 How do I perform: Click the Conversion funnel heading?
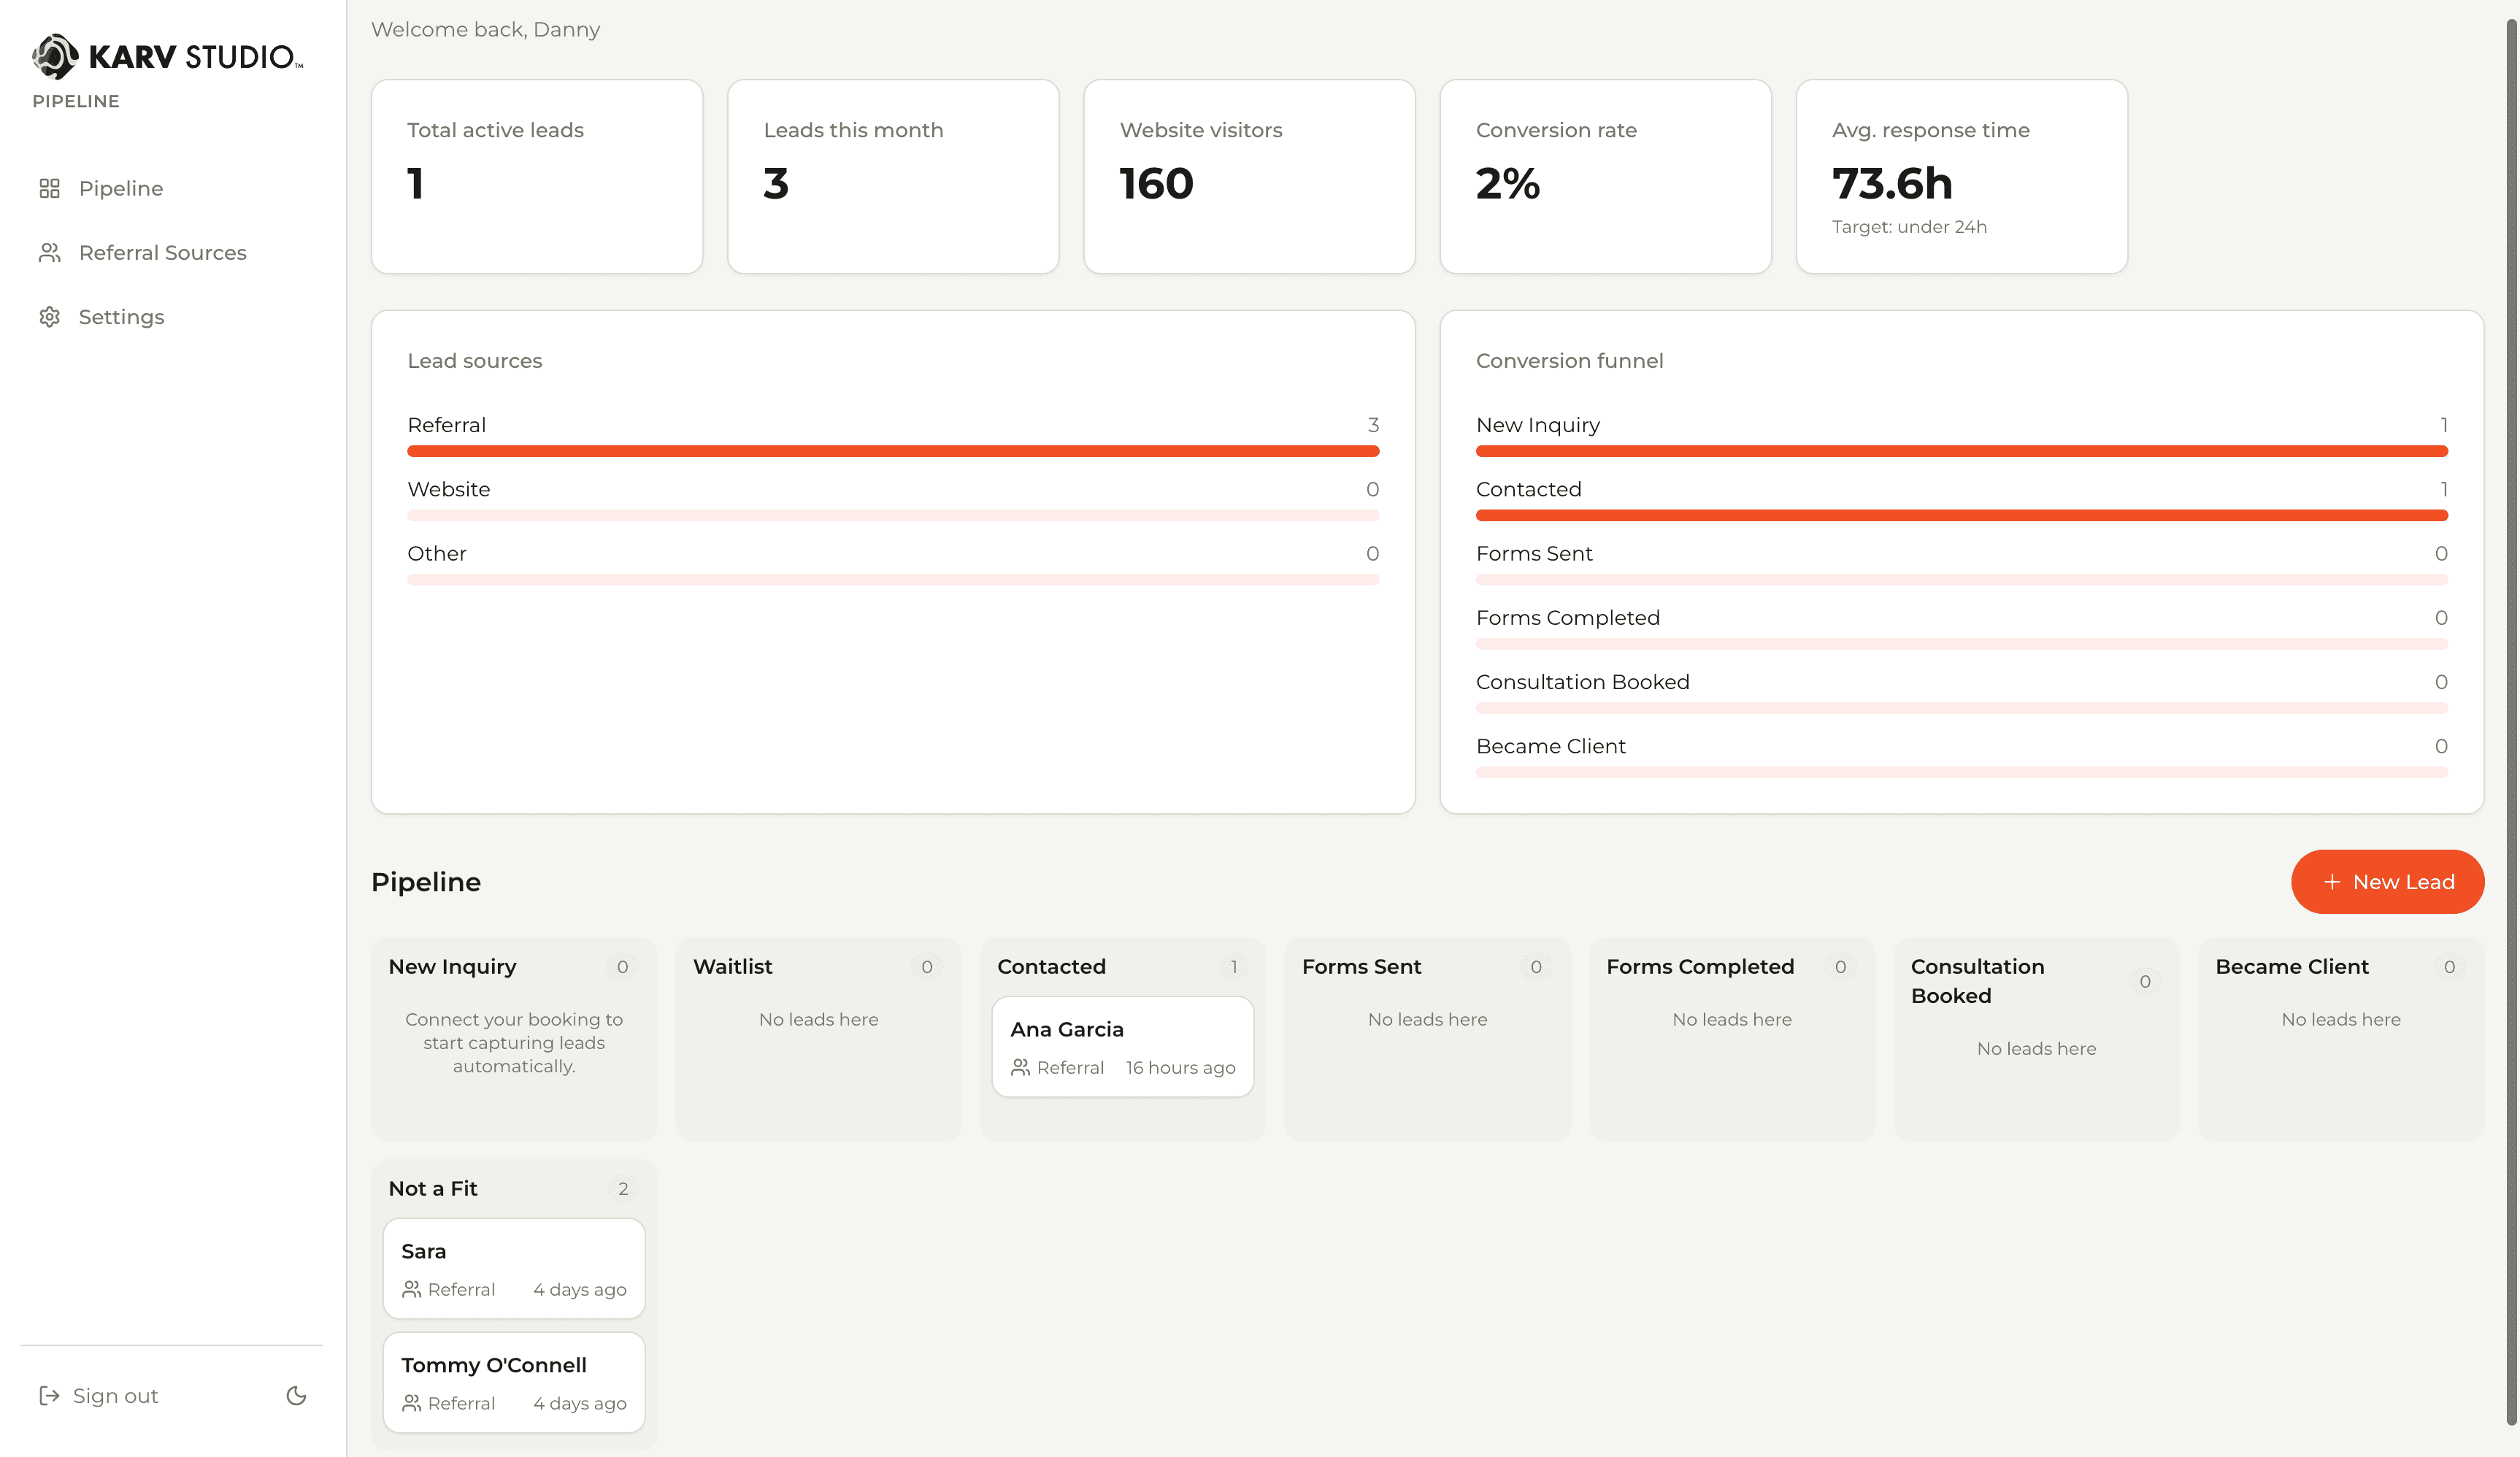point(1569,360)
